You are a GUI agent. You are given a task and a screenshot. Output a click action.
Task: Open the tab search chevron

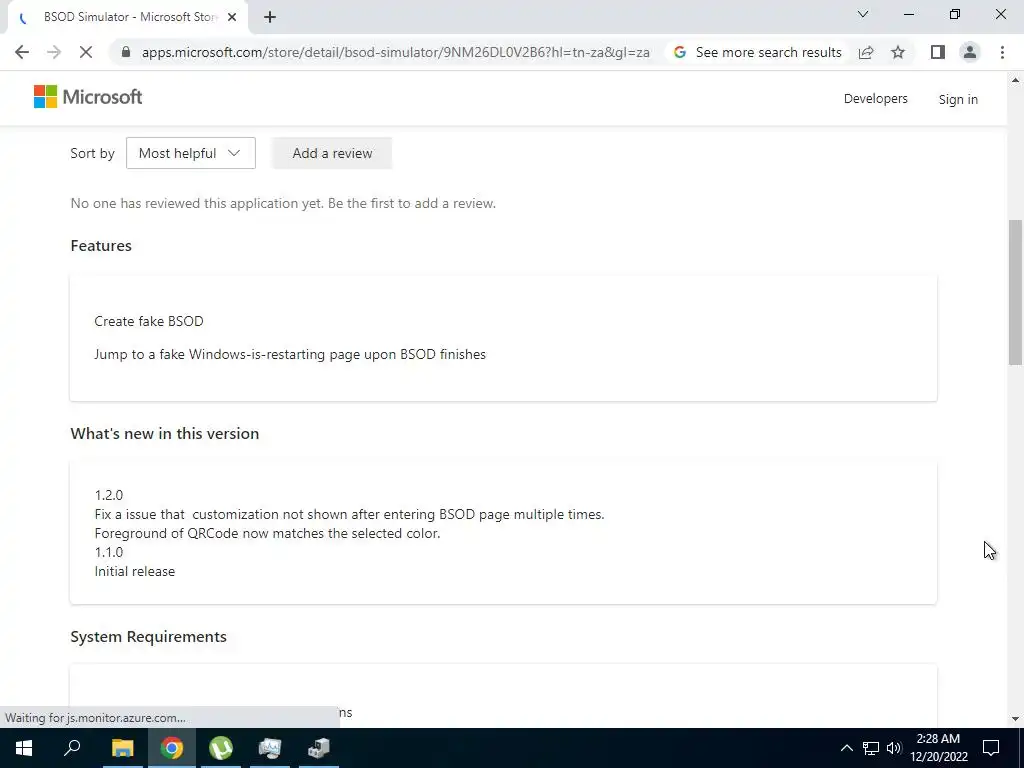click(x=863, y=14)
